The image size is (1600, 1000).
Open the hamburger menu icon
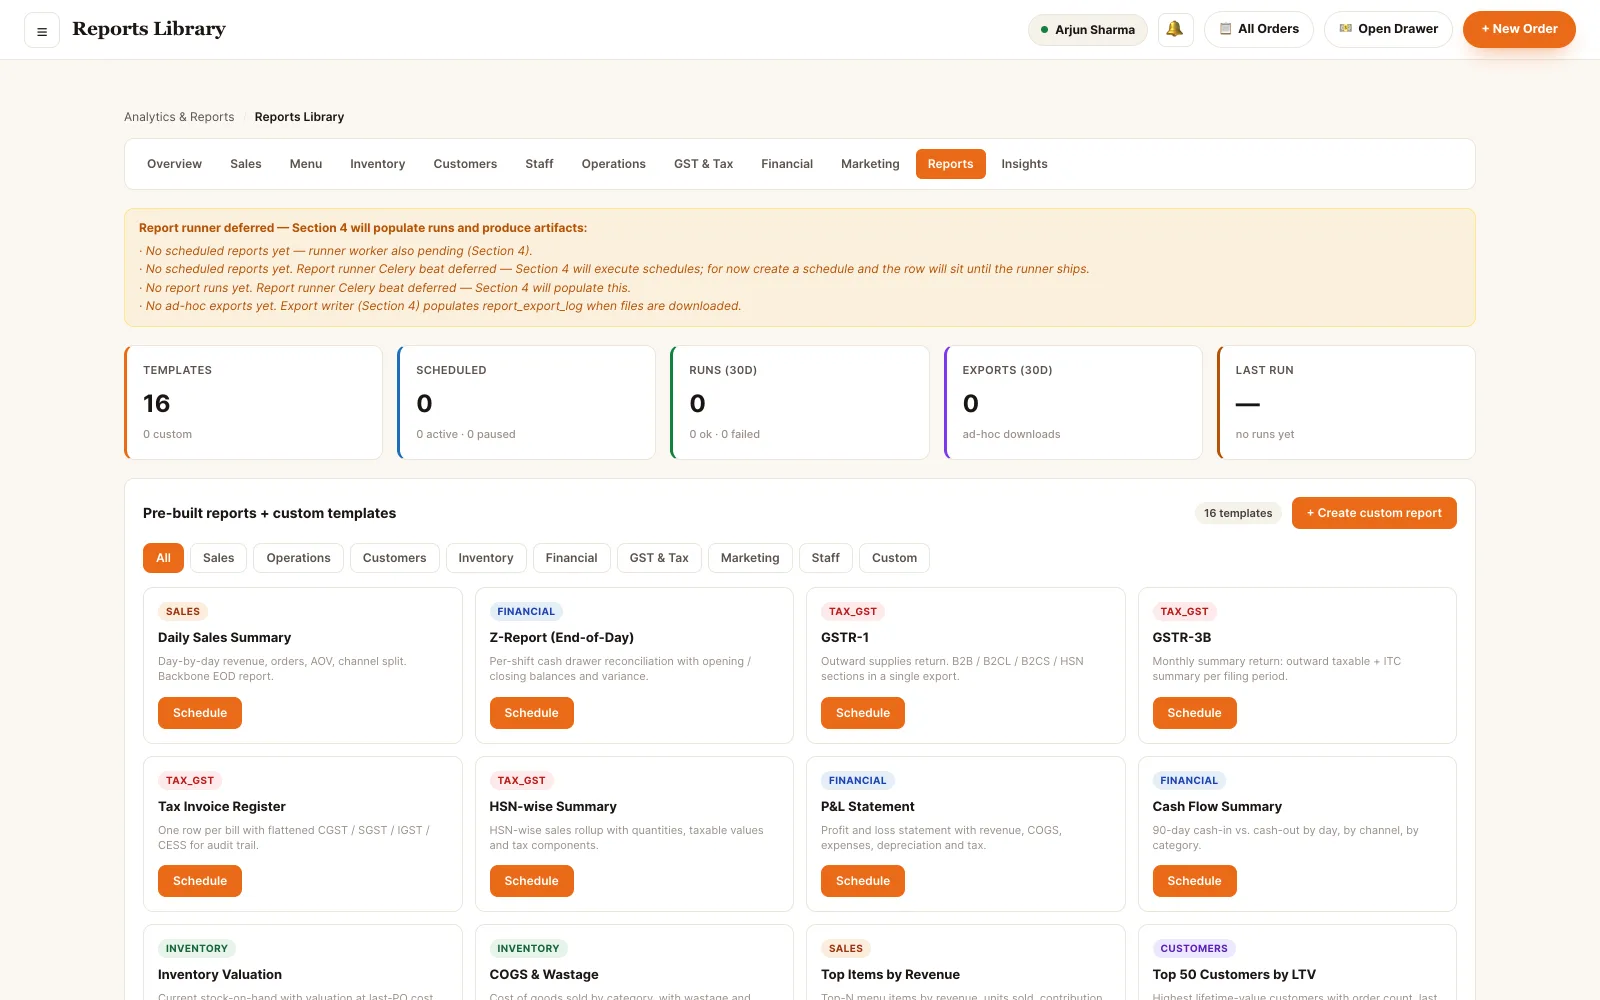pos(42,30)
